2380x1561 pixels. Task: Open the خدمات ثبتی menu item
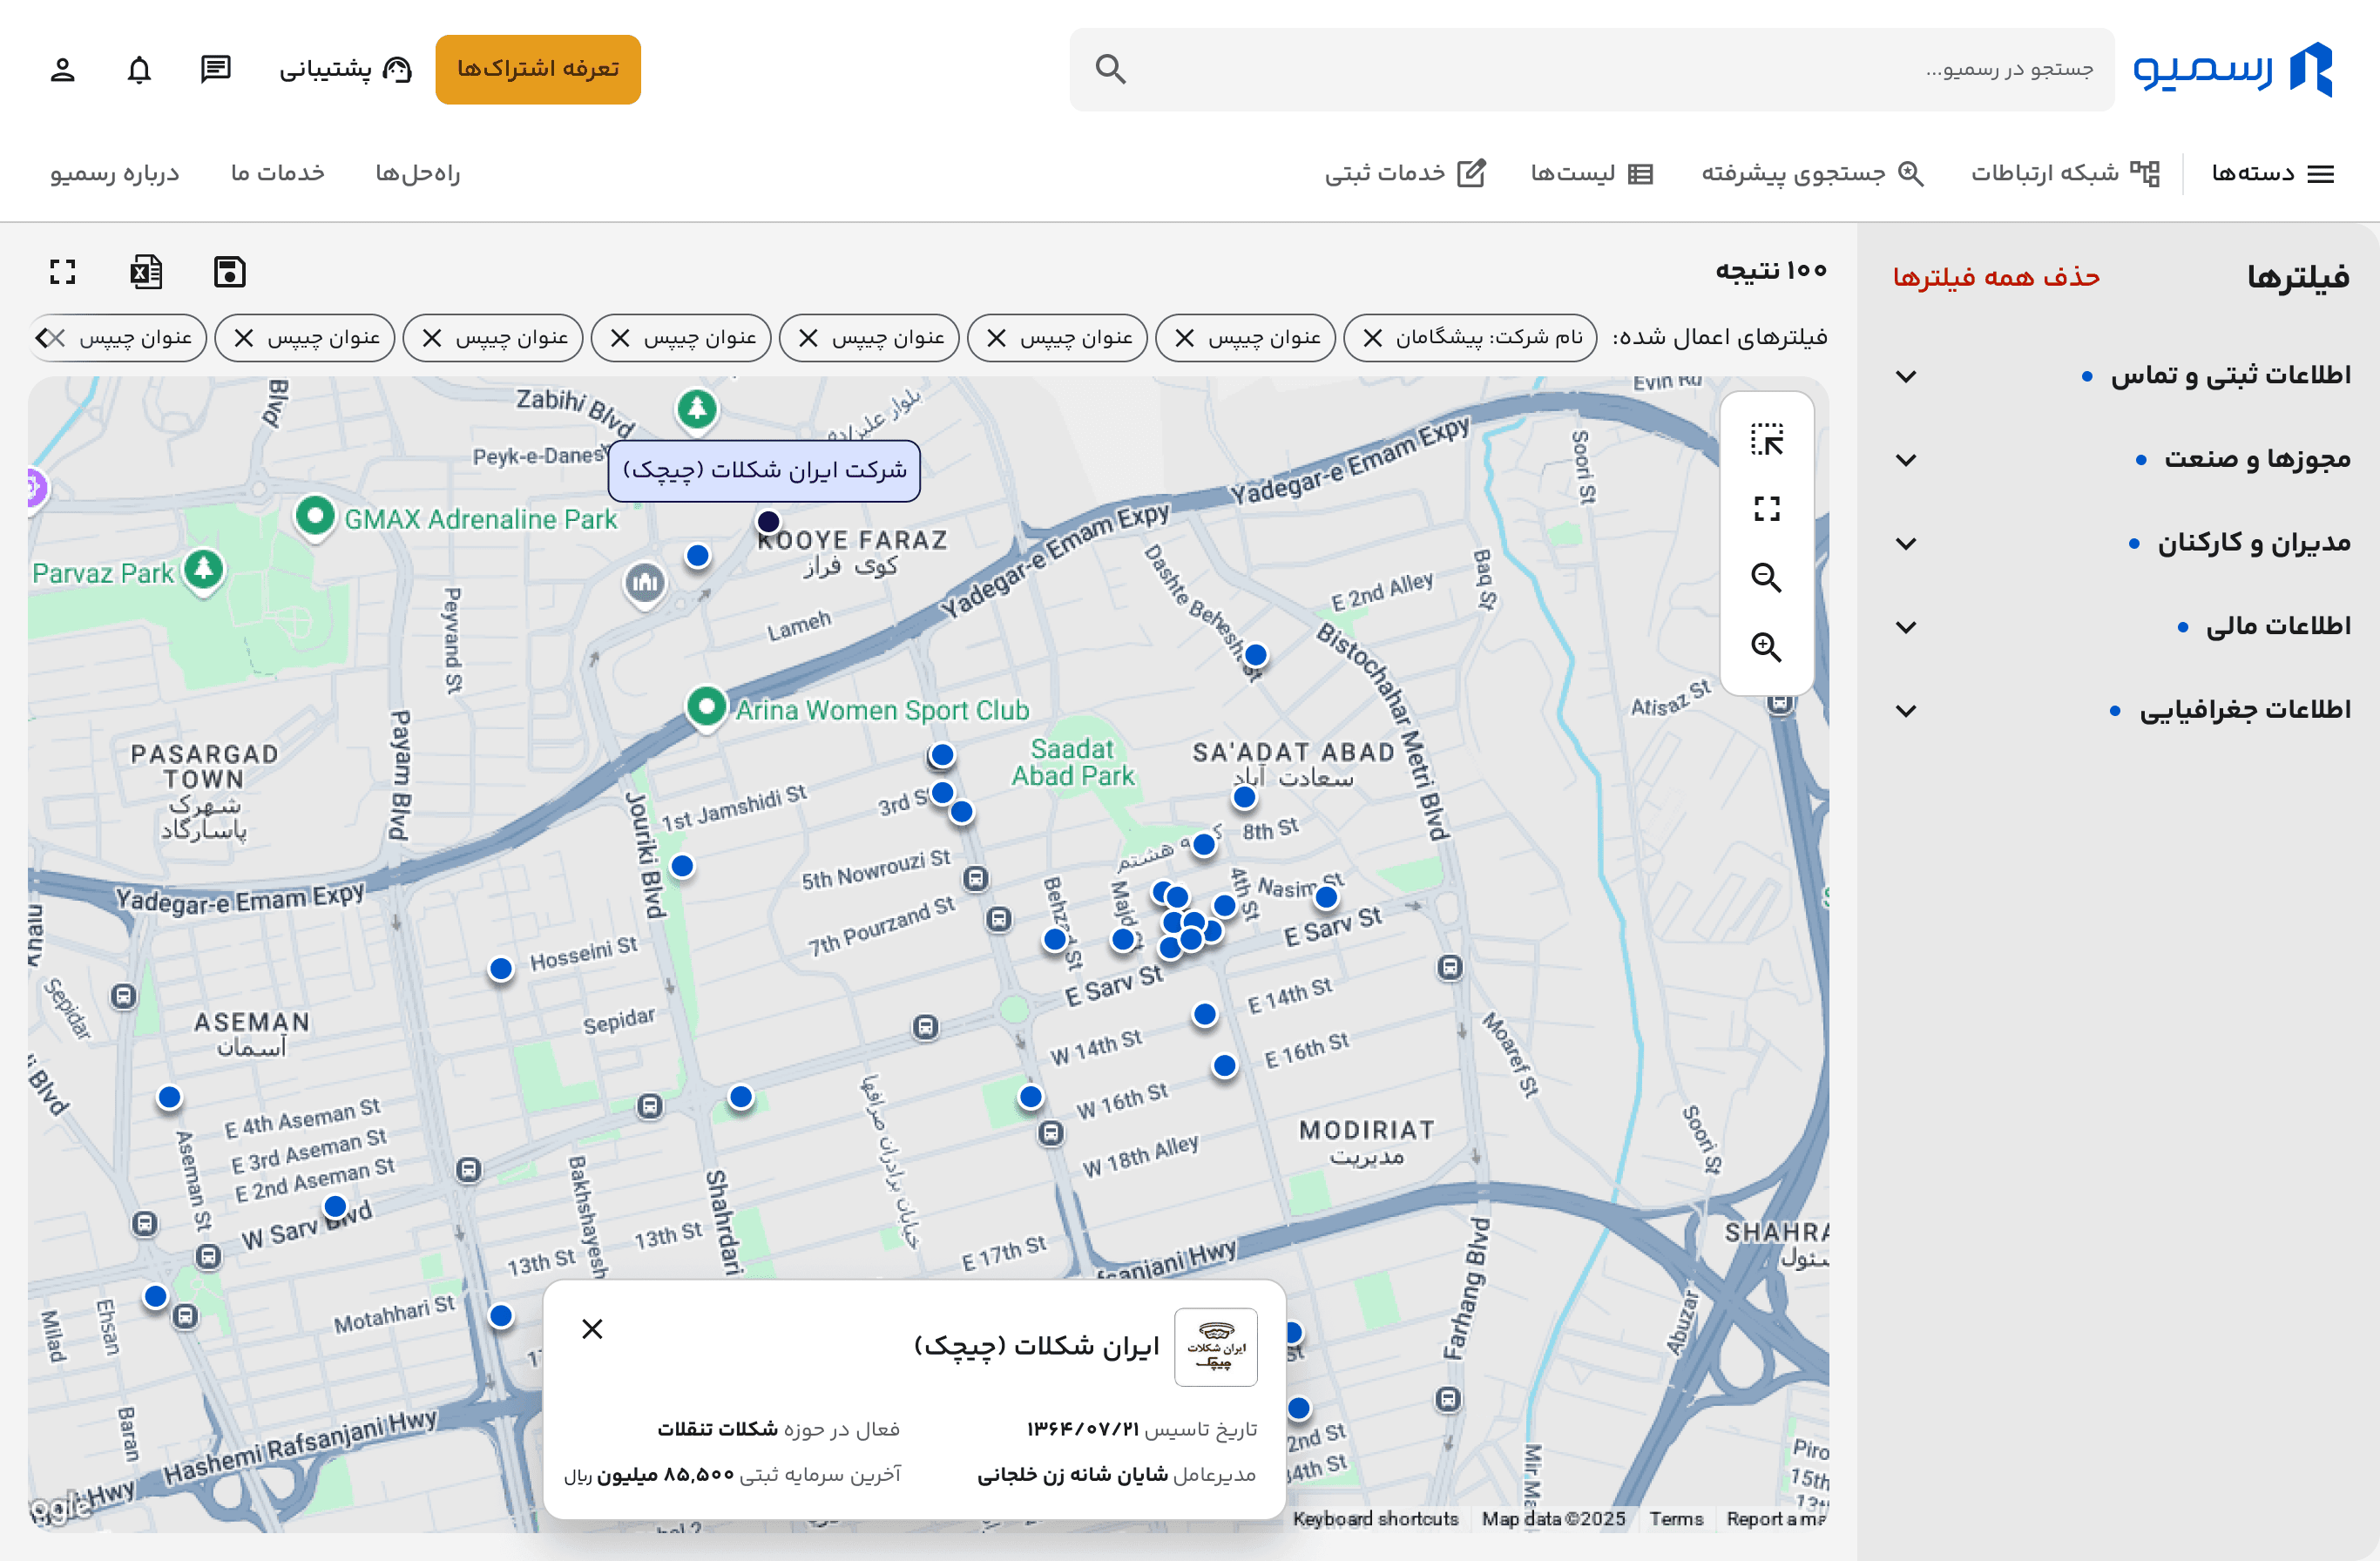pyautogui.click(x=1405, y=173)
